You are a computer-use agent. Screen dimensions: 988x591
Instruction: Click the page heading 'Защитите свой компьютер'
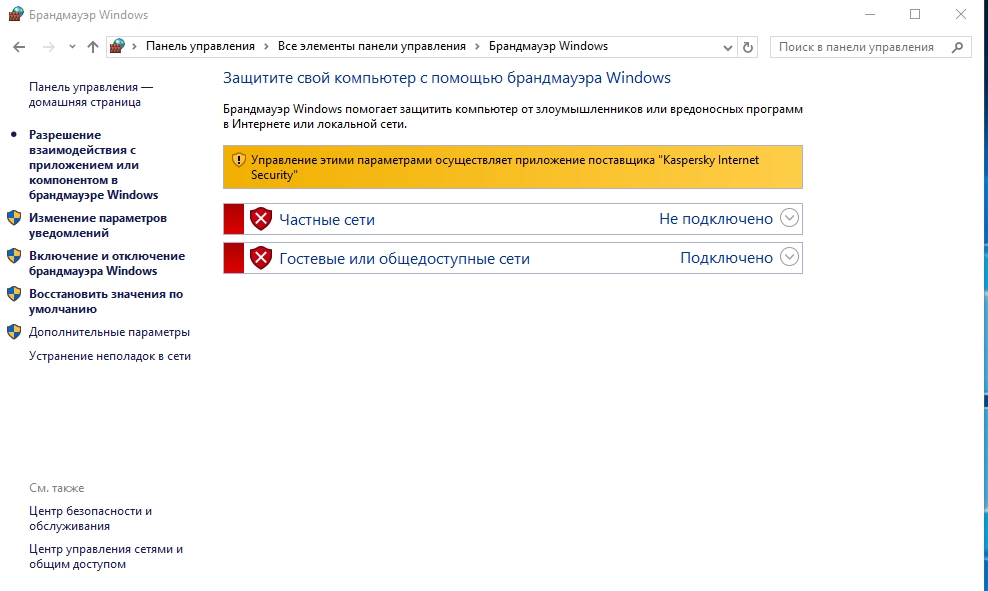pyautogui.click(x=447, y=77)
